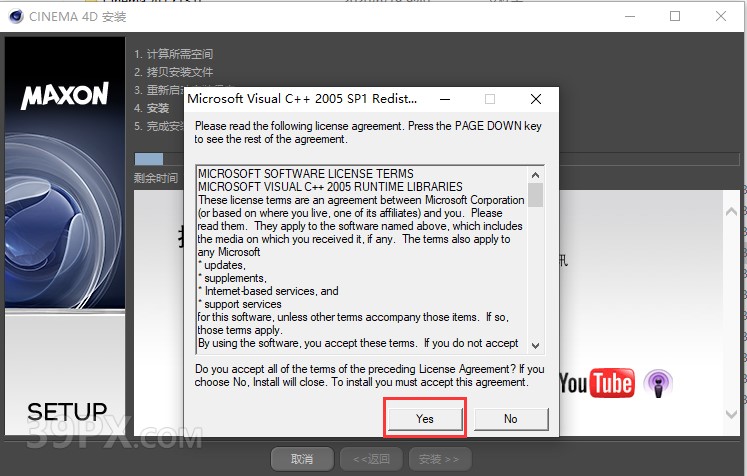The height and width of the screenshot is (476, 747).
Task: Minimize the CINEMA 4D installer window
Action: (x=628, y=16)
